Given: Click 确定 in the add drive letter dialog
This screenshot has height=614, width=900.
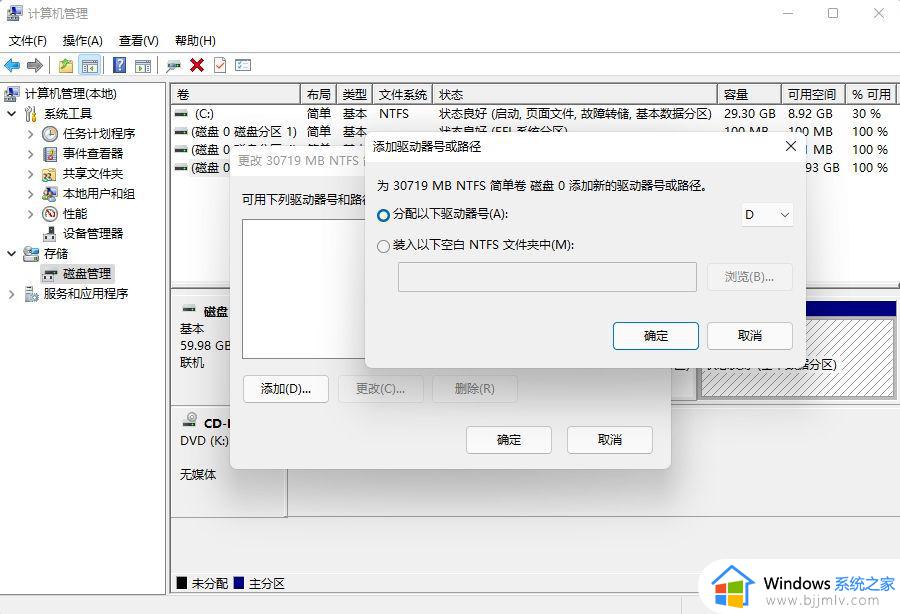Looking at the screenshot, I should click(x=655, y=336).
